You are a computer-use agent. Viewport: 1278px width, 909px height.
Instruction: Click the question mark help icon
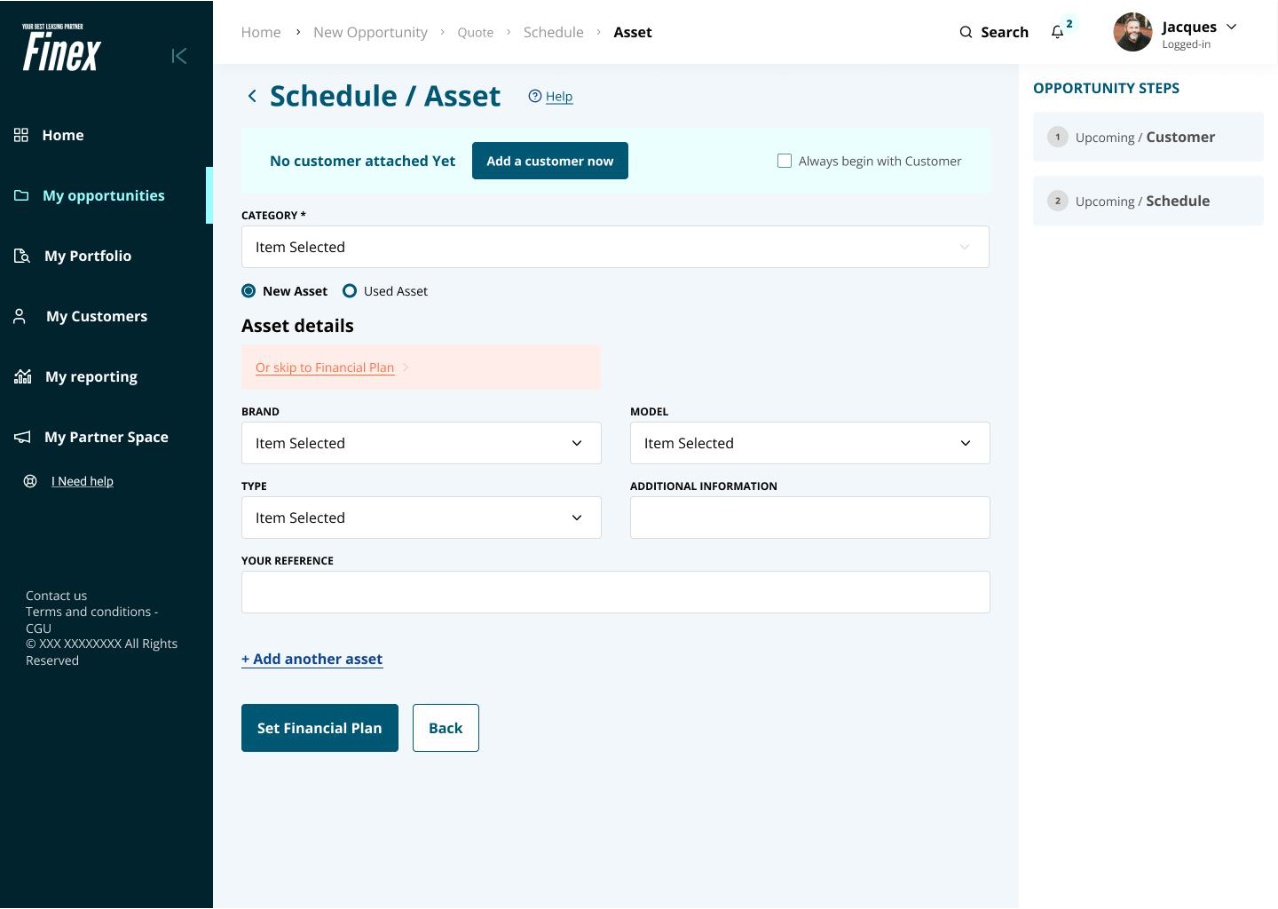coord(535,96)
